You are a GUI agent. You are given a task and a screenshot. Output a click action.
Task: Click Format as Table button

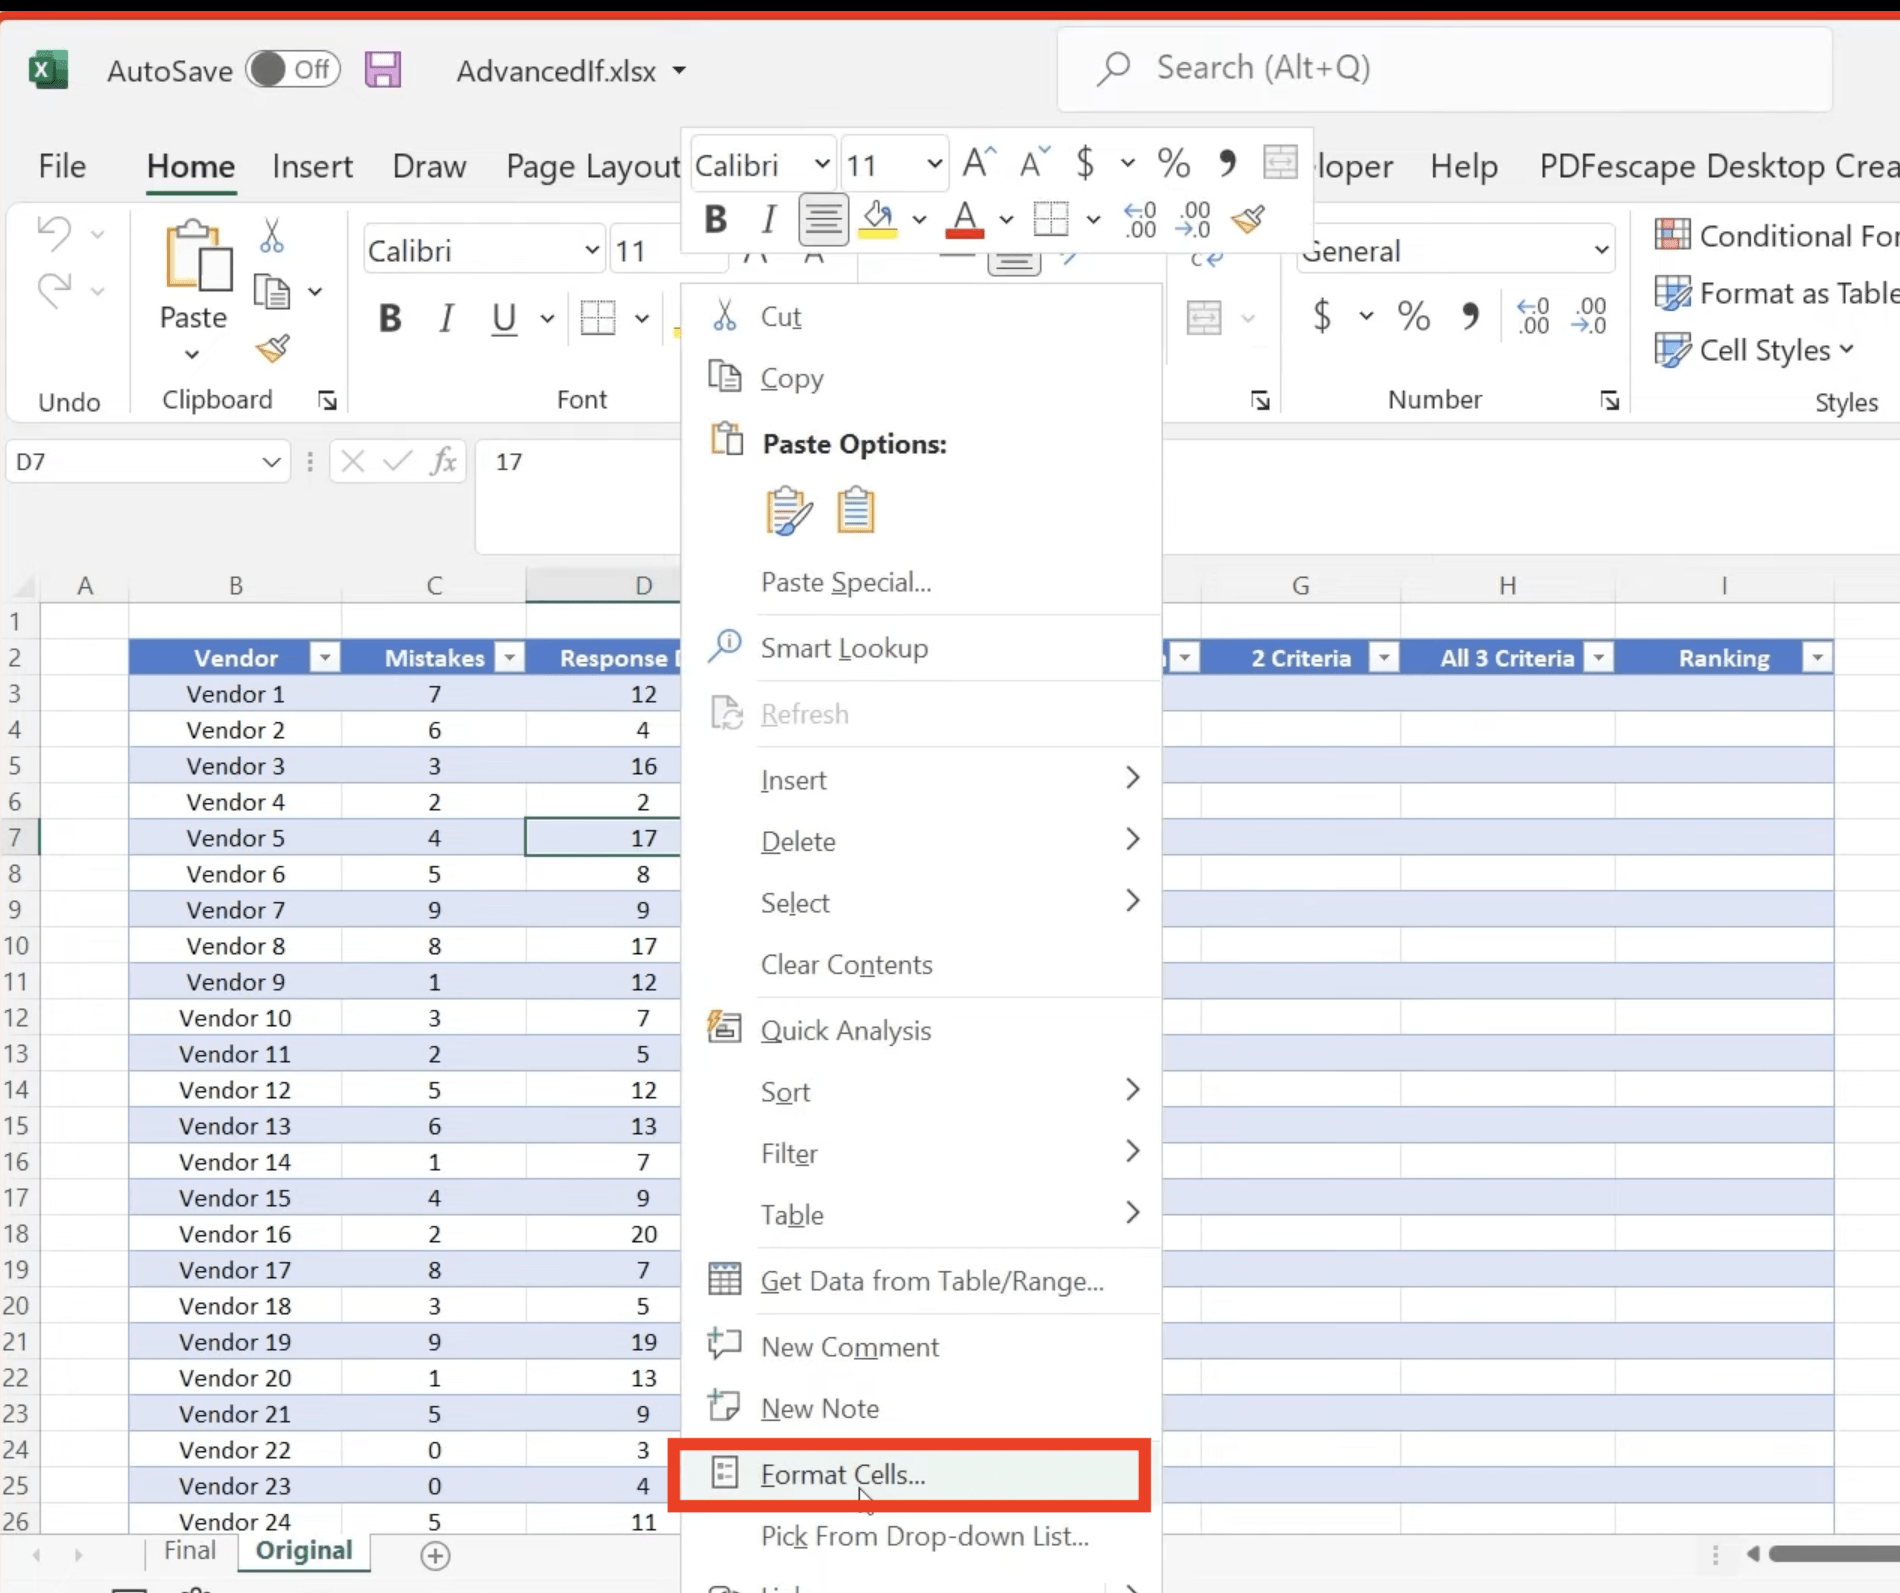1776,293
